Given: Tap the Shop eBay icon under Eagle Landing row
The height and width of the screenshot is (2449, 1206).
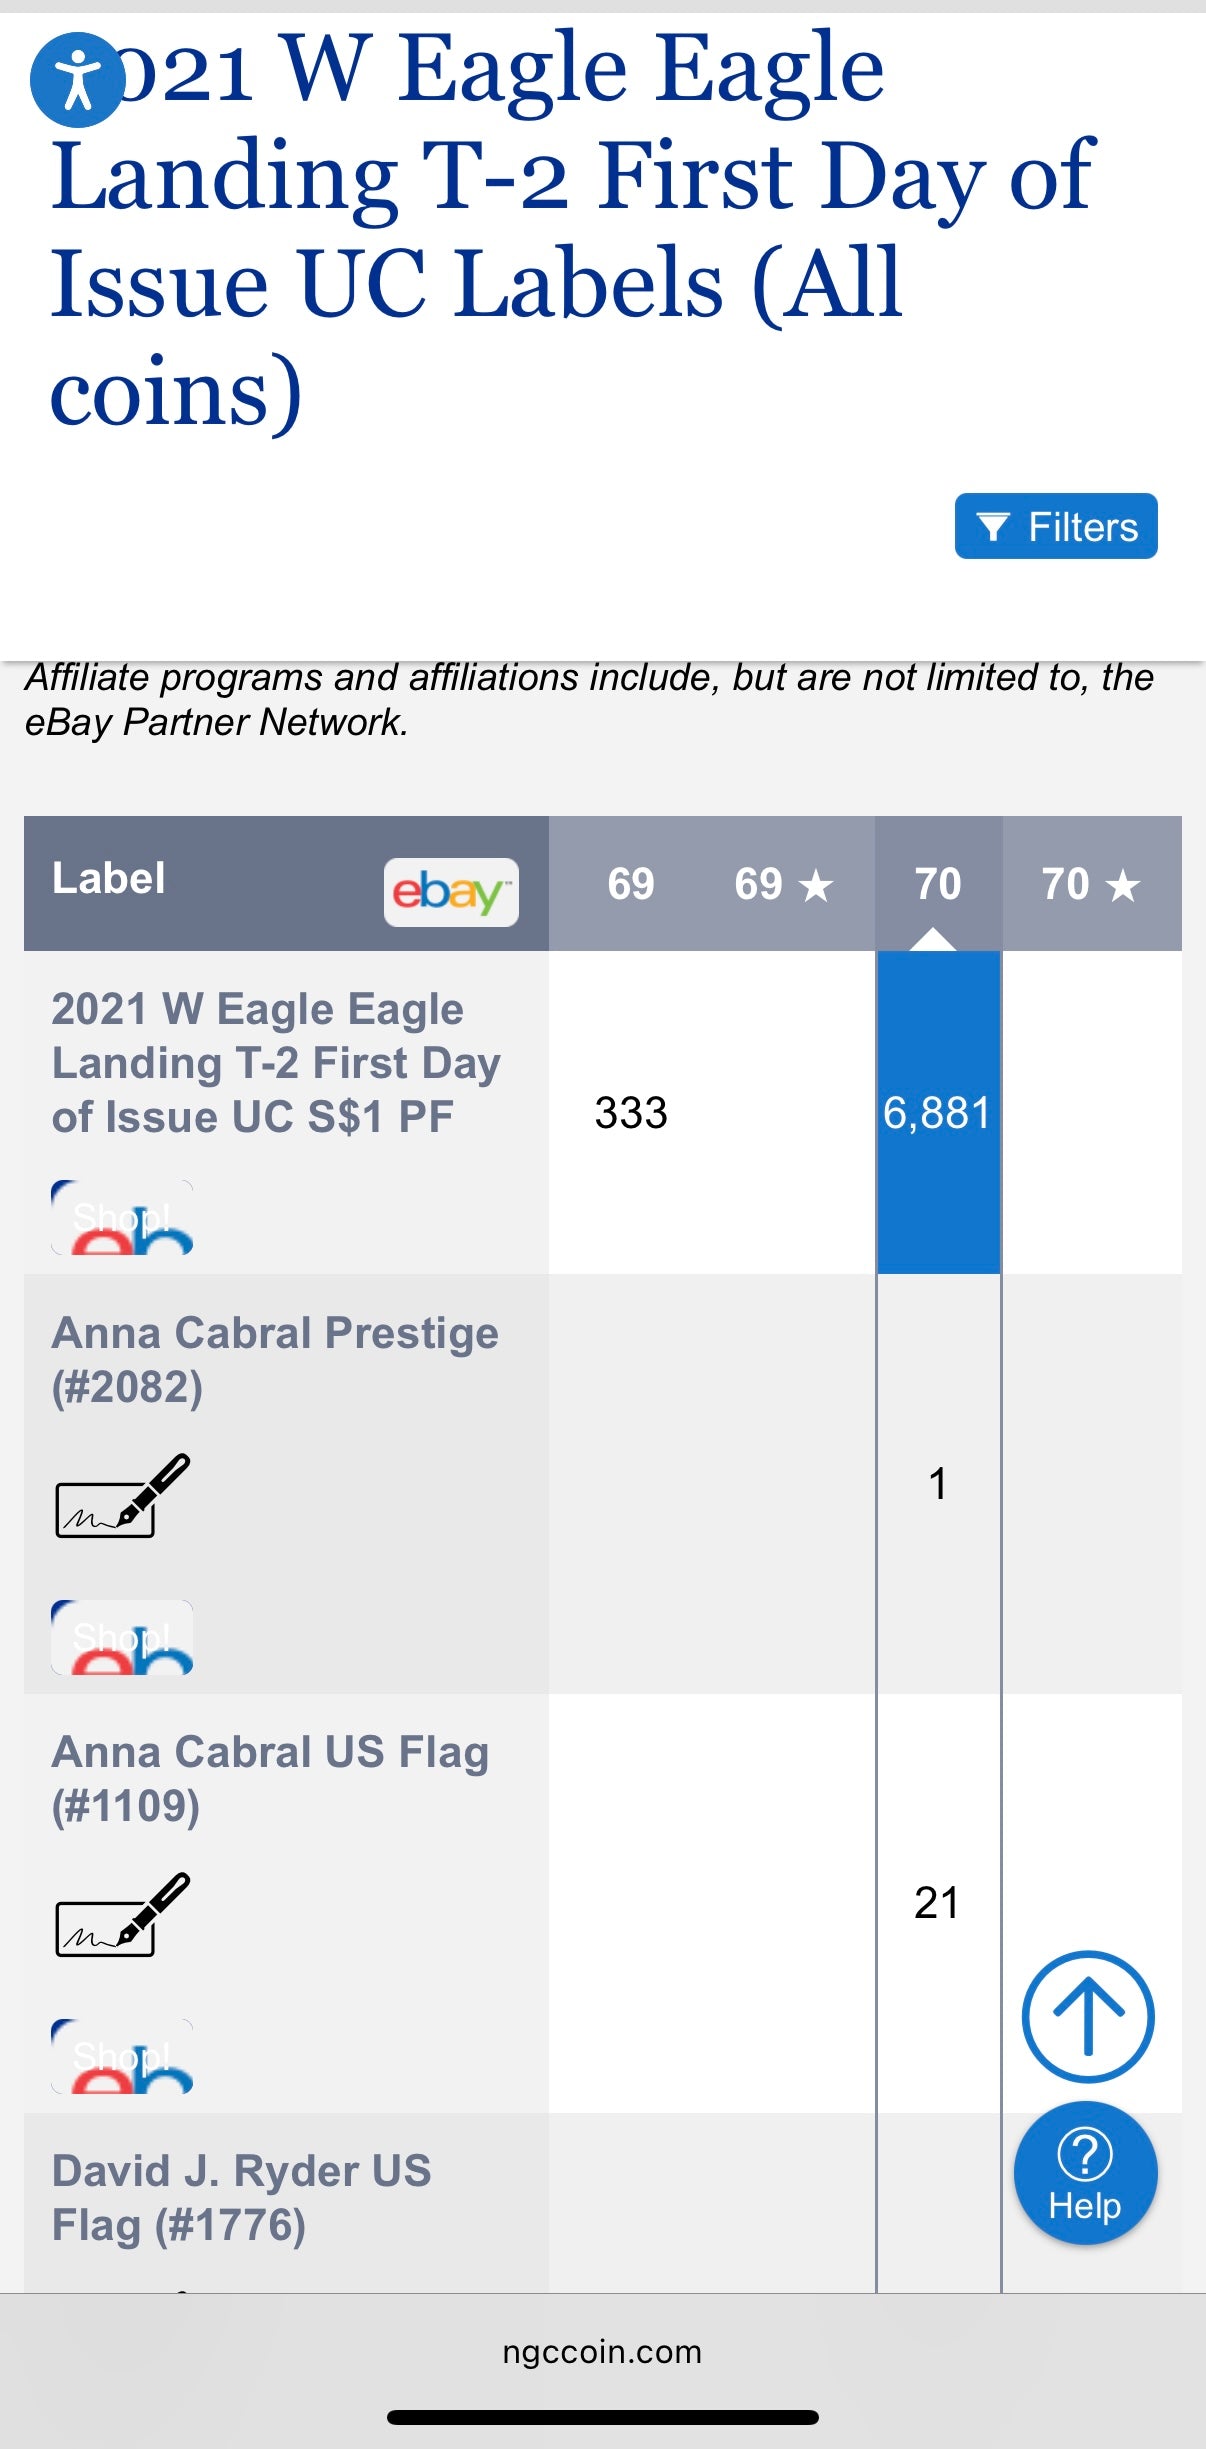Looking at the screenshot, I should click(122, 1217).
